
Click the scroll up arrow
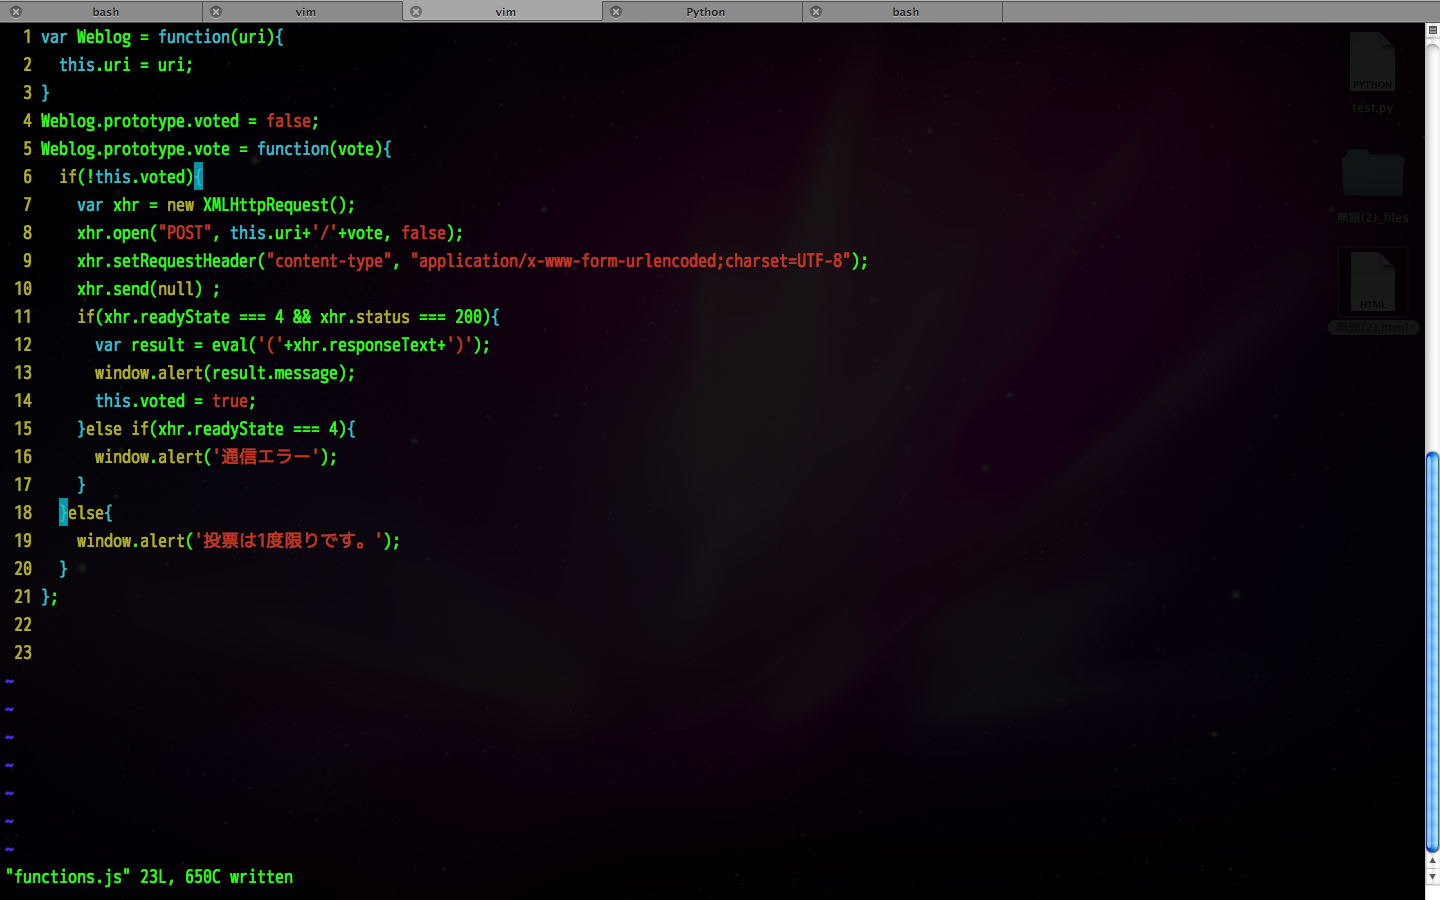click(1432, 861)
